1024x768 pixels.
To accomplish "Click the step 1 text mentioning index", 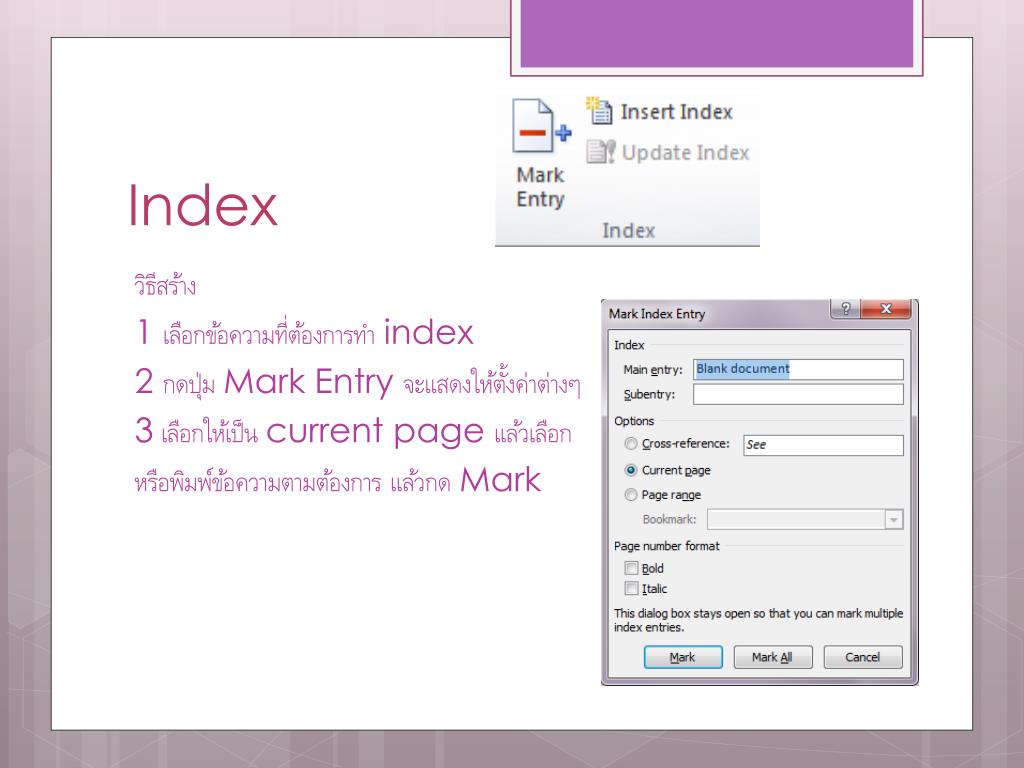I will click(x=304, y=333).
